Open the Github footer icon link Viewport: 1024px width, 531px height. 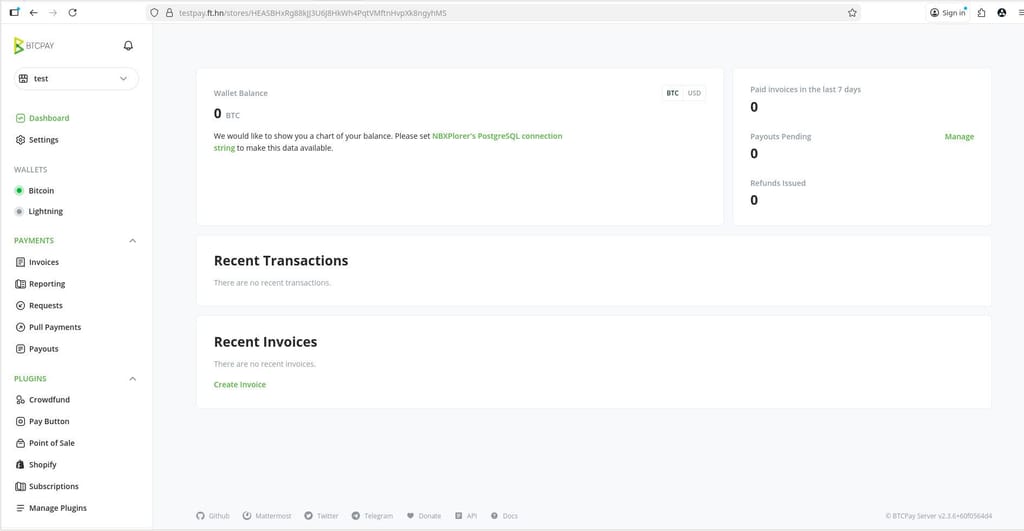[x=200, y=516]
